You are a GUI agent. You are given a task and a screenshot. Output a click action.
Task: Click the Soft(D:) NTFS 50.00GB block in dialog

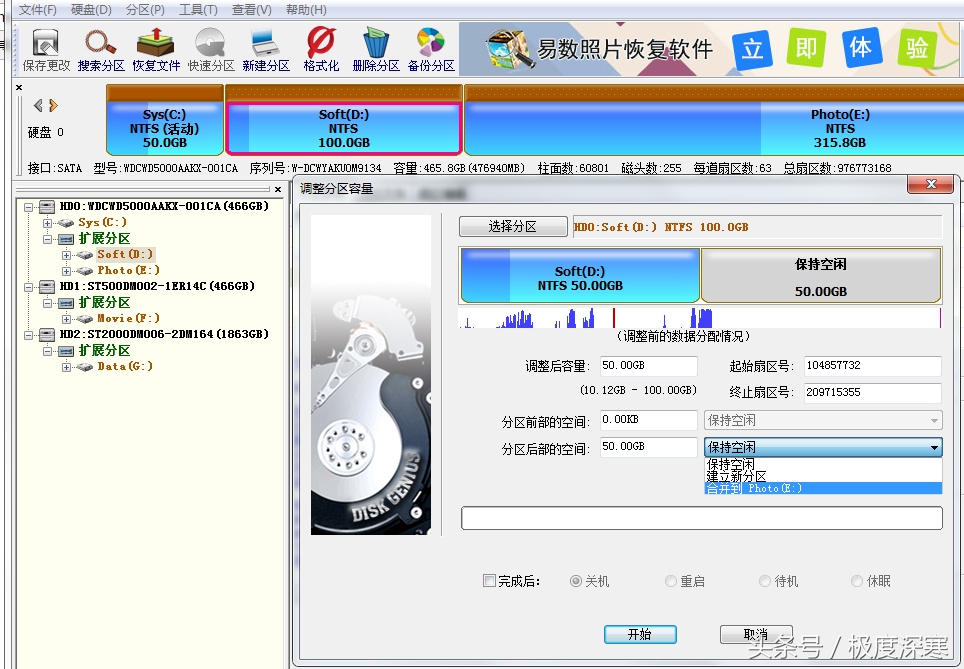point(580,275)
